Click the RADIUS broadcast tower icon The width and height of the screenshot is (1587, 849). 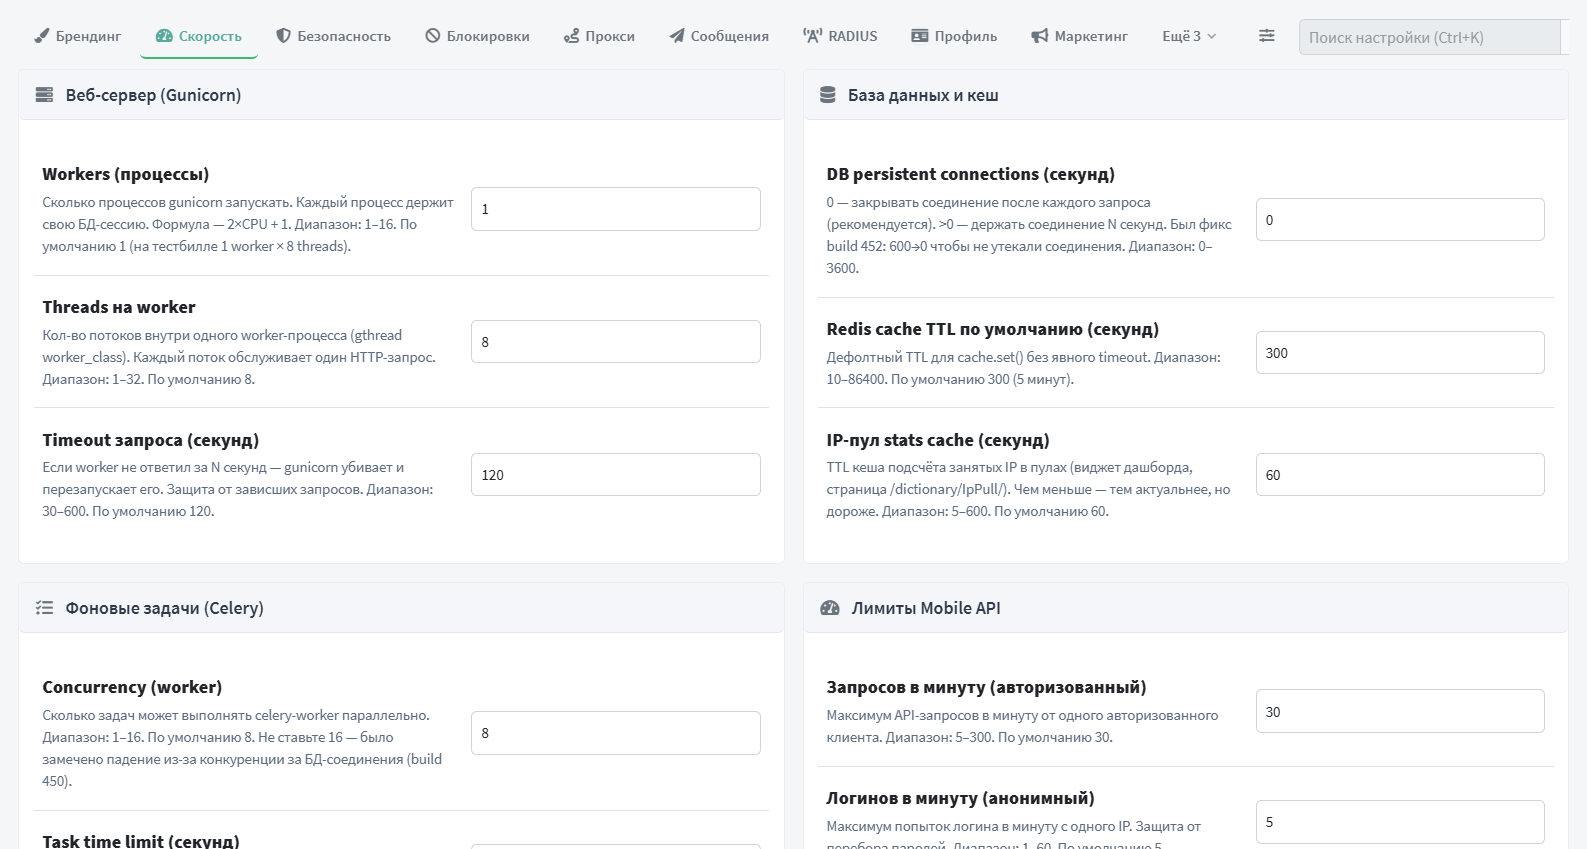[x=812, y=36]
